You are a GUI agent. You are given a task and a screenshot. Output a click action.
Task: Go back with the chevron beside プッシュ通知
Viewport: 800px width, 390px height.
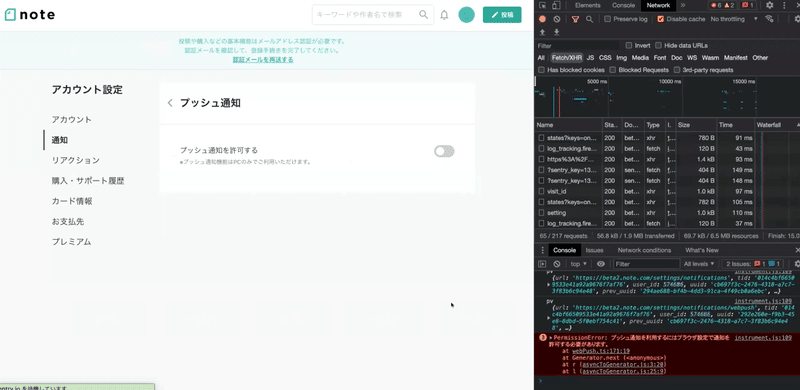170,103
